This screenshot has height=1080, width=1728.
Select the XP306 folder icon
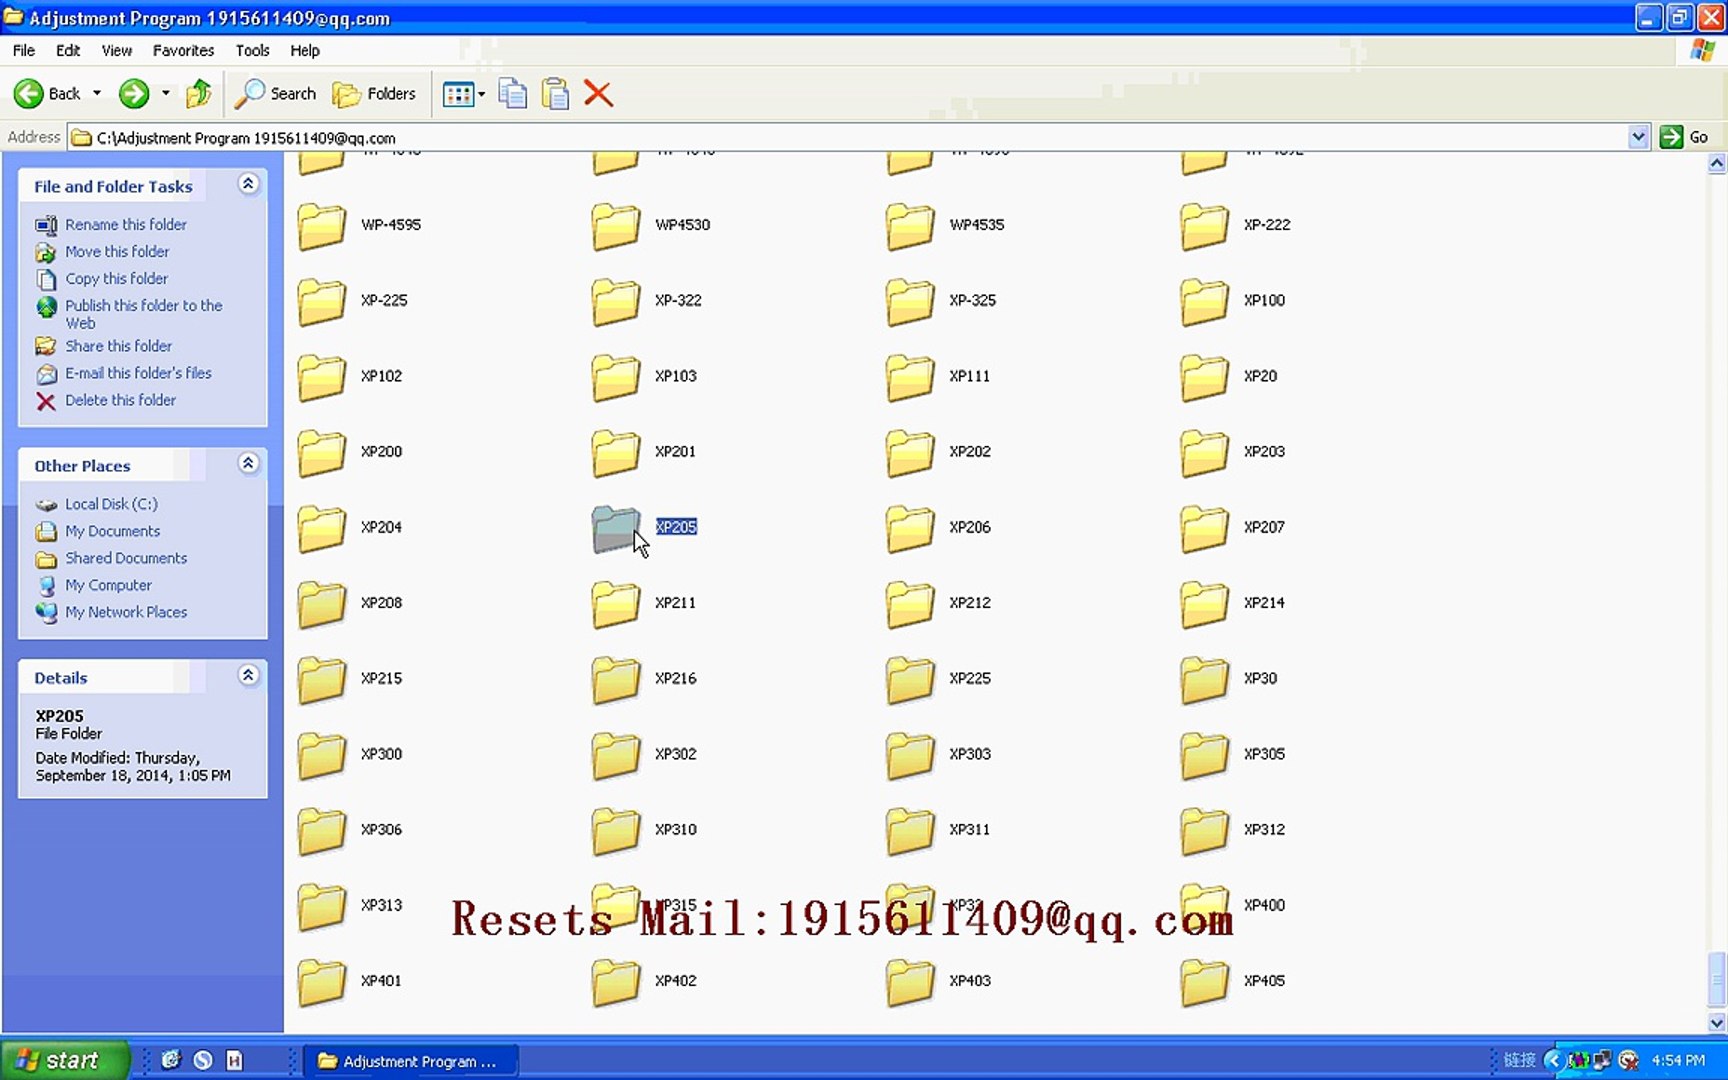coord(321,831)
